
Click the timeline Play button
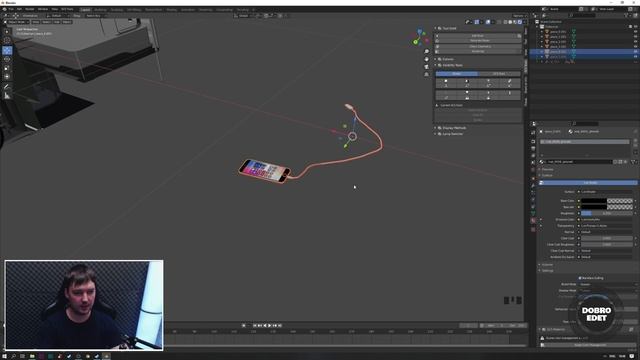coord(270,325)
